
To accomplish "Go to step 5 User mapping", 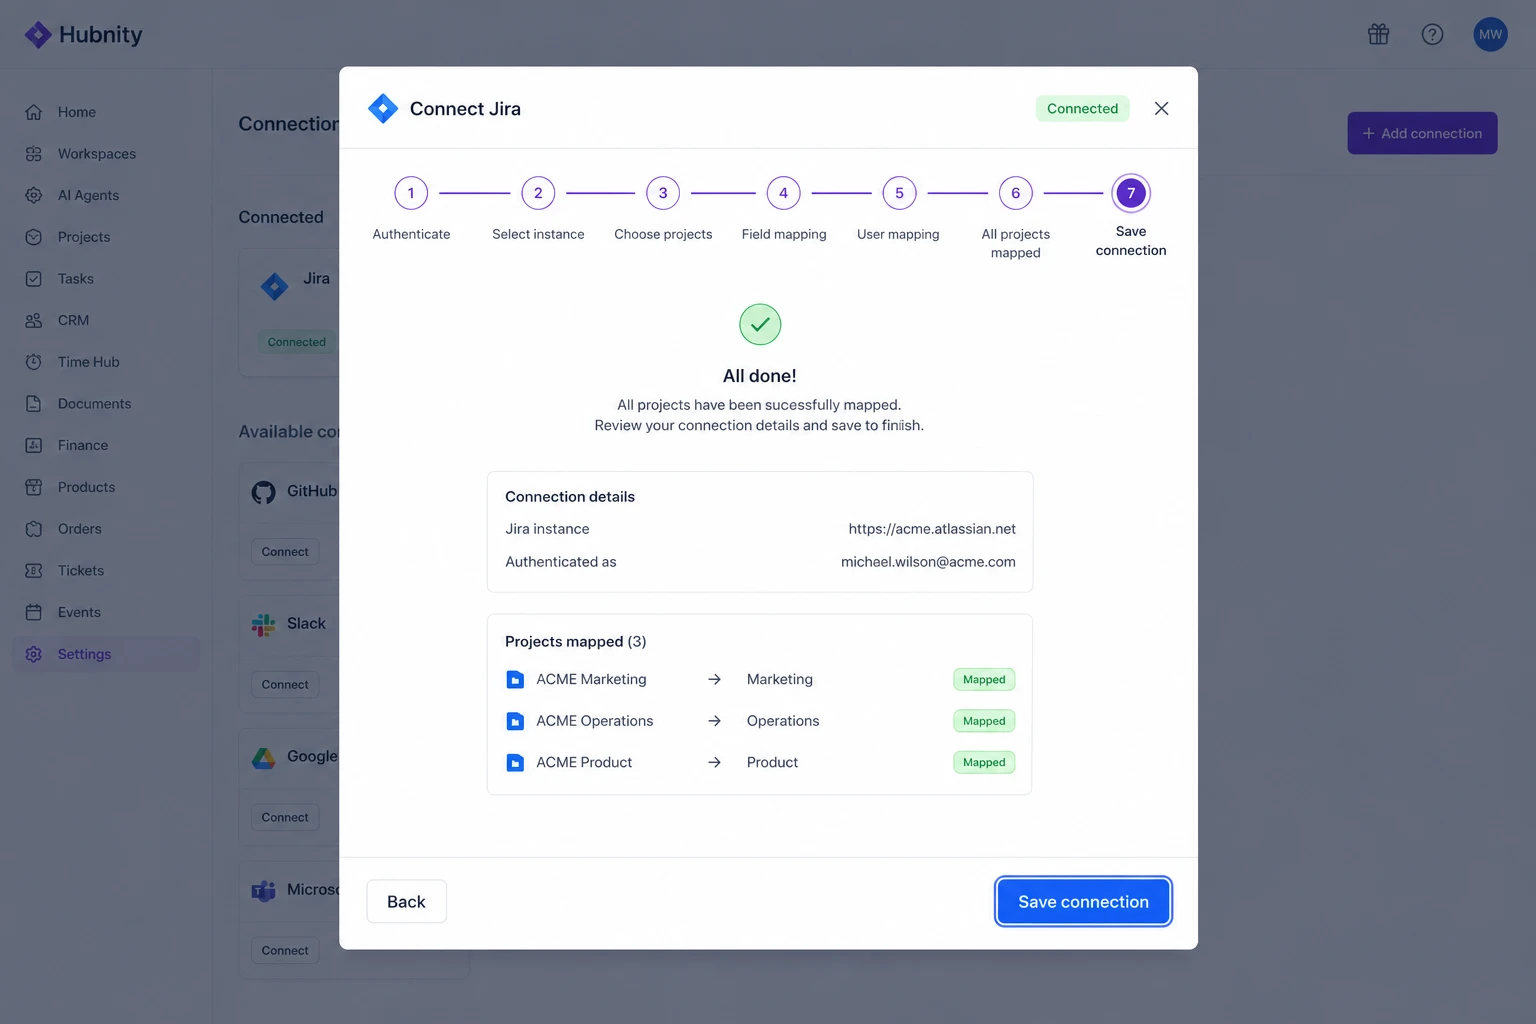I will 899,193.
